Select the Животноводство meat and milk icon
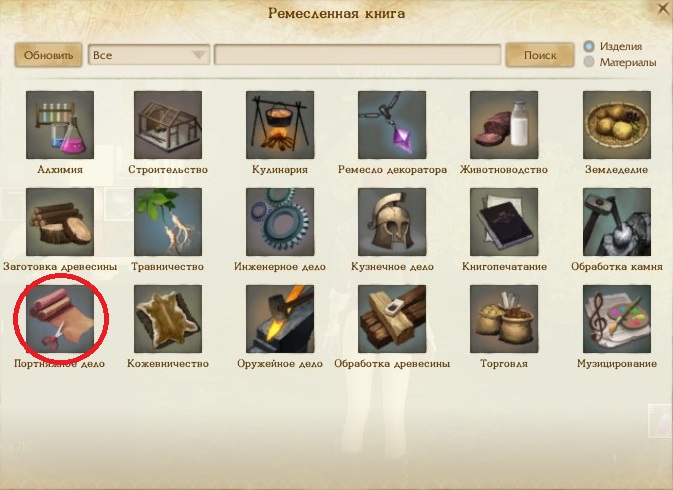The image size is (673, 490). click(x=504, y=125)
